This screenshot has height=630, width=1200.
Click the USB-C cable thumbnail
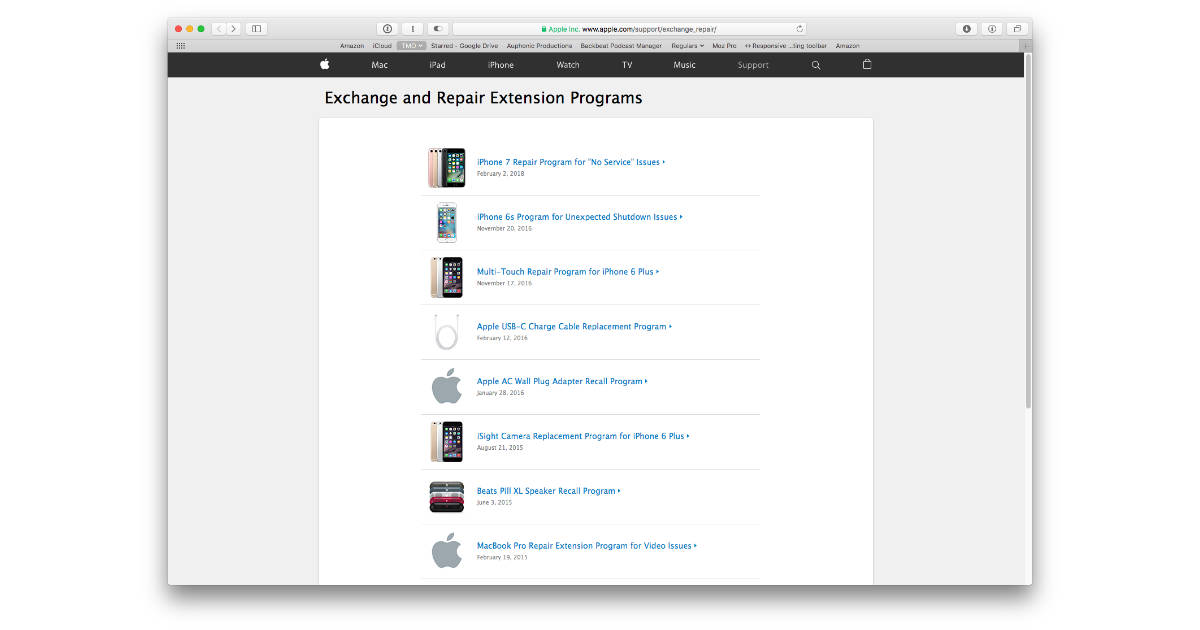[447, 332]
